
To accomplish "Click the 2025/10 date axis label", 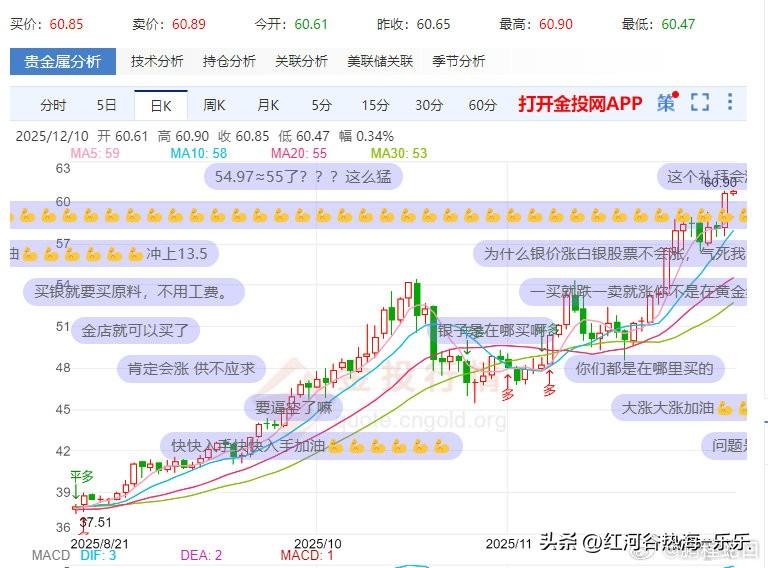I will [x=317, y=544].
